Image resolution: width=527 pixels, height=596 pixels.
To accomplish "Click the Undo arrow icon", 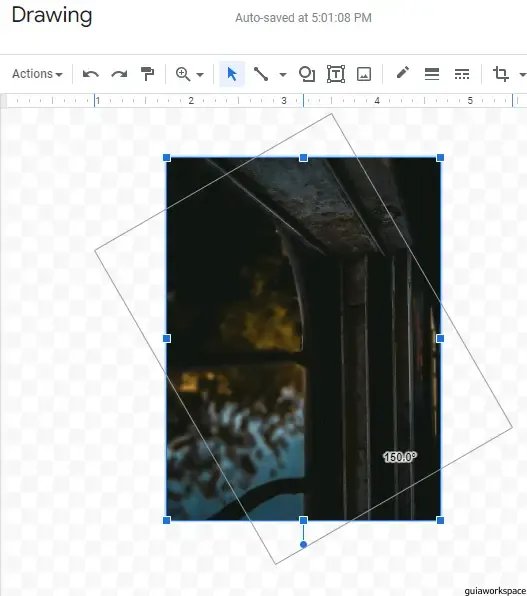I will [90, 74].
